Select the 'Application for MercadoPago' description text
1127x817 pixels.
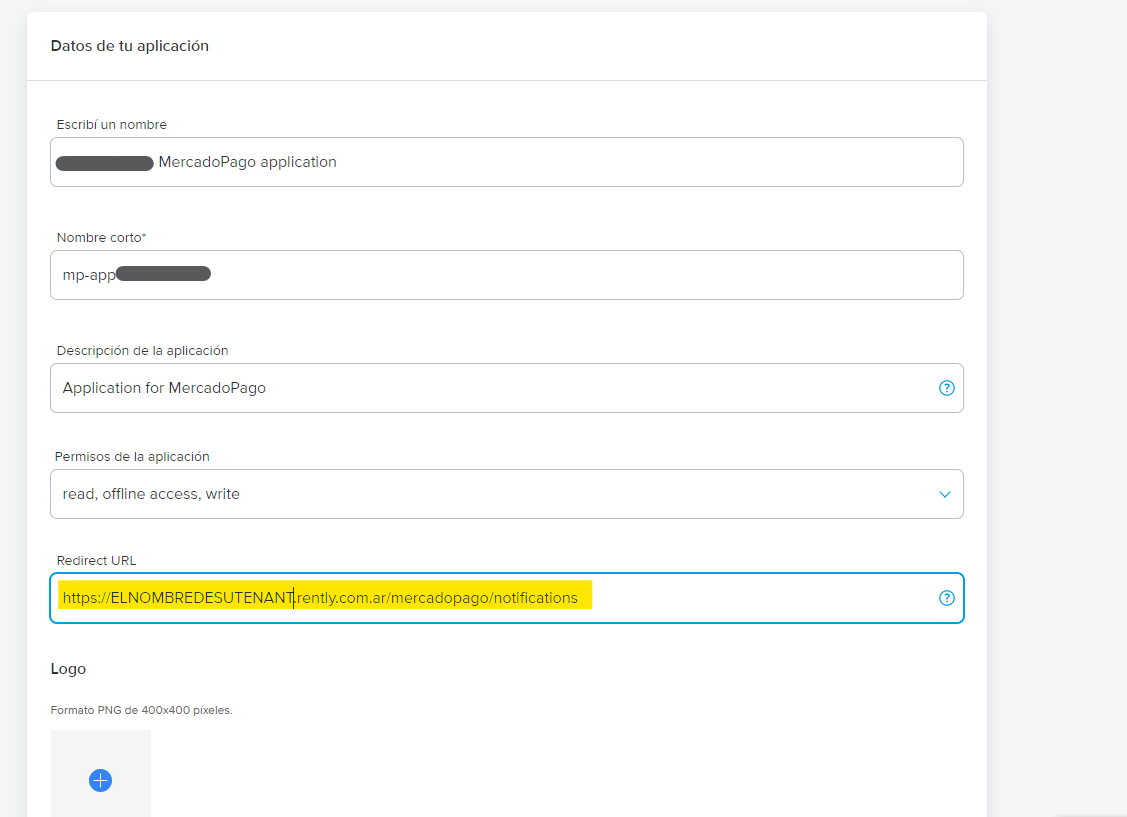(x=164, y=388)
